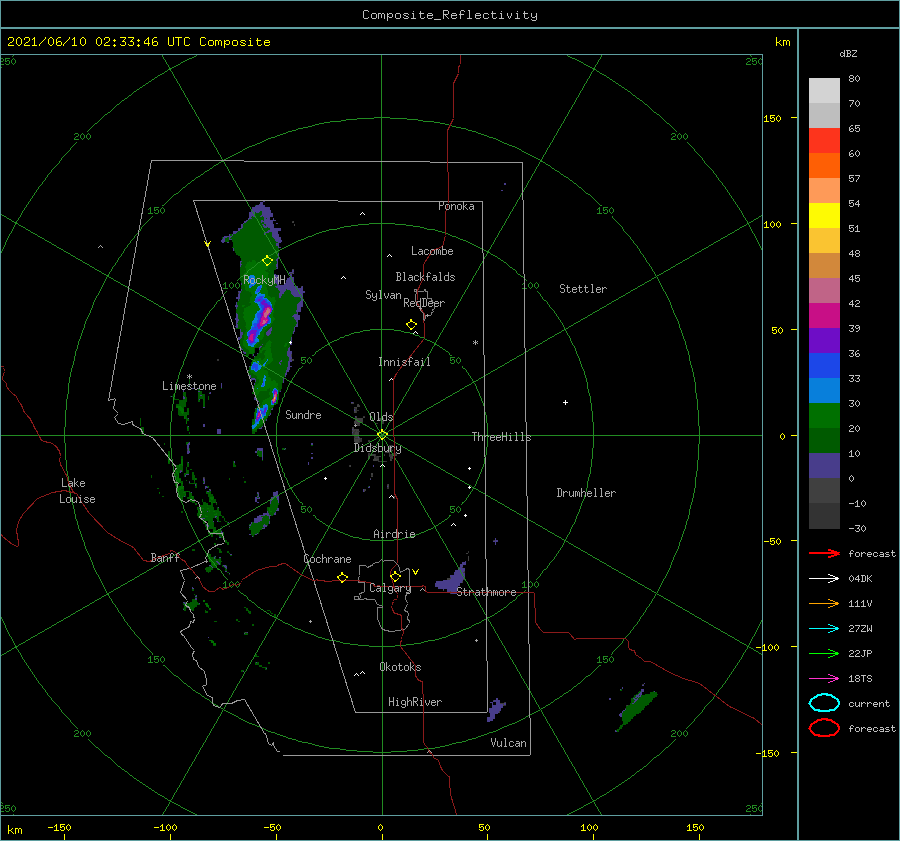Click the Sundre label
Screen dimensions: 900x841
pos(303,414)
